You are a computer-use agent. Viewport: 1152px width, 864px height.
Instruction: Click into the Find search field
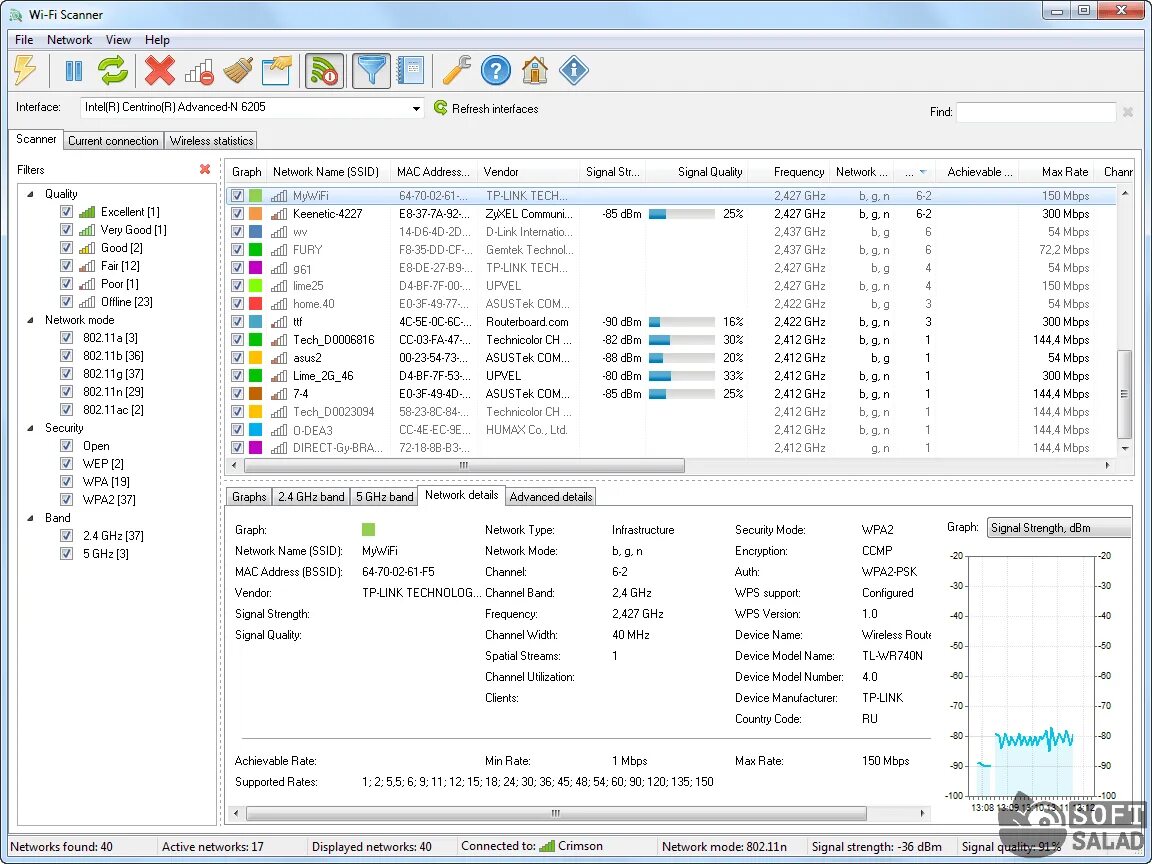(1036, 112)
